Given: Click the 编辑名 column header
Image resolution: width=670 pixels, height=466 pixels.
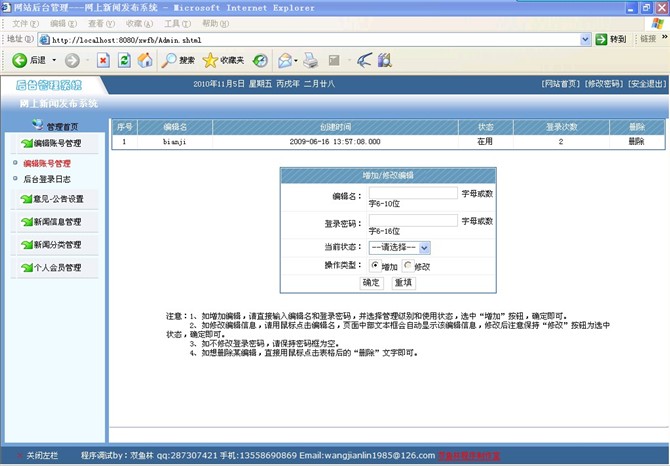Looking at the screenshot, I should 175,127.
